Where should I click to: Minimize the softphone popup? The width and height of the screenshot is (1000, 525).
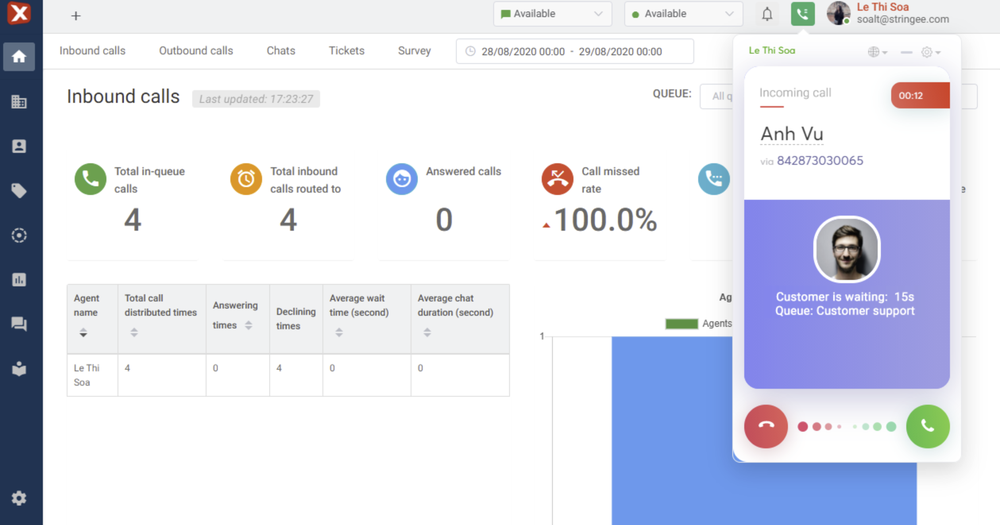coord(906,52)
